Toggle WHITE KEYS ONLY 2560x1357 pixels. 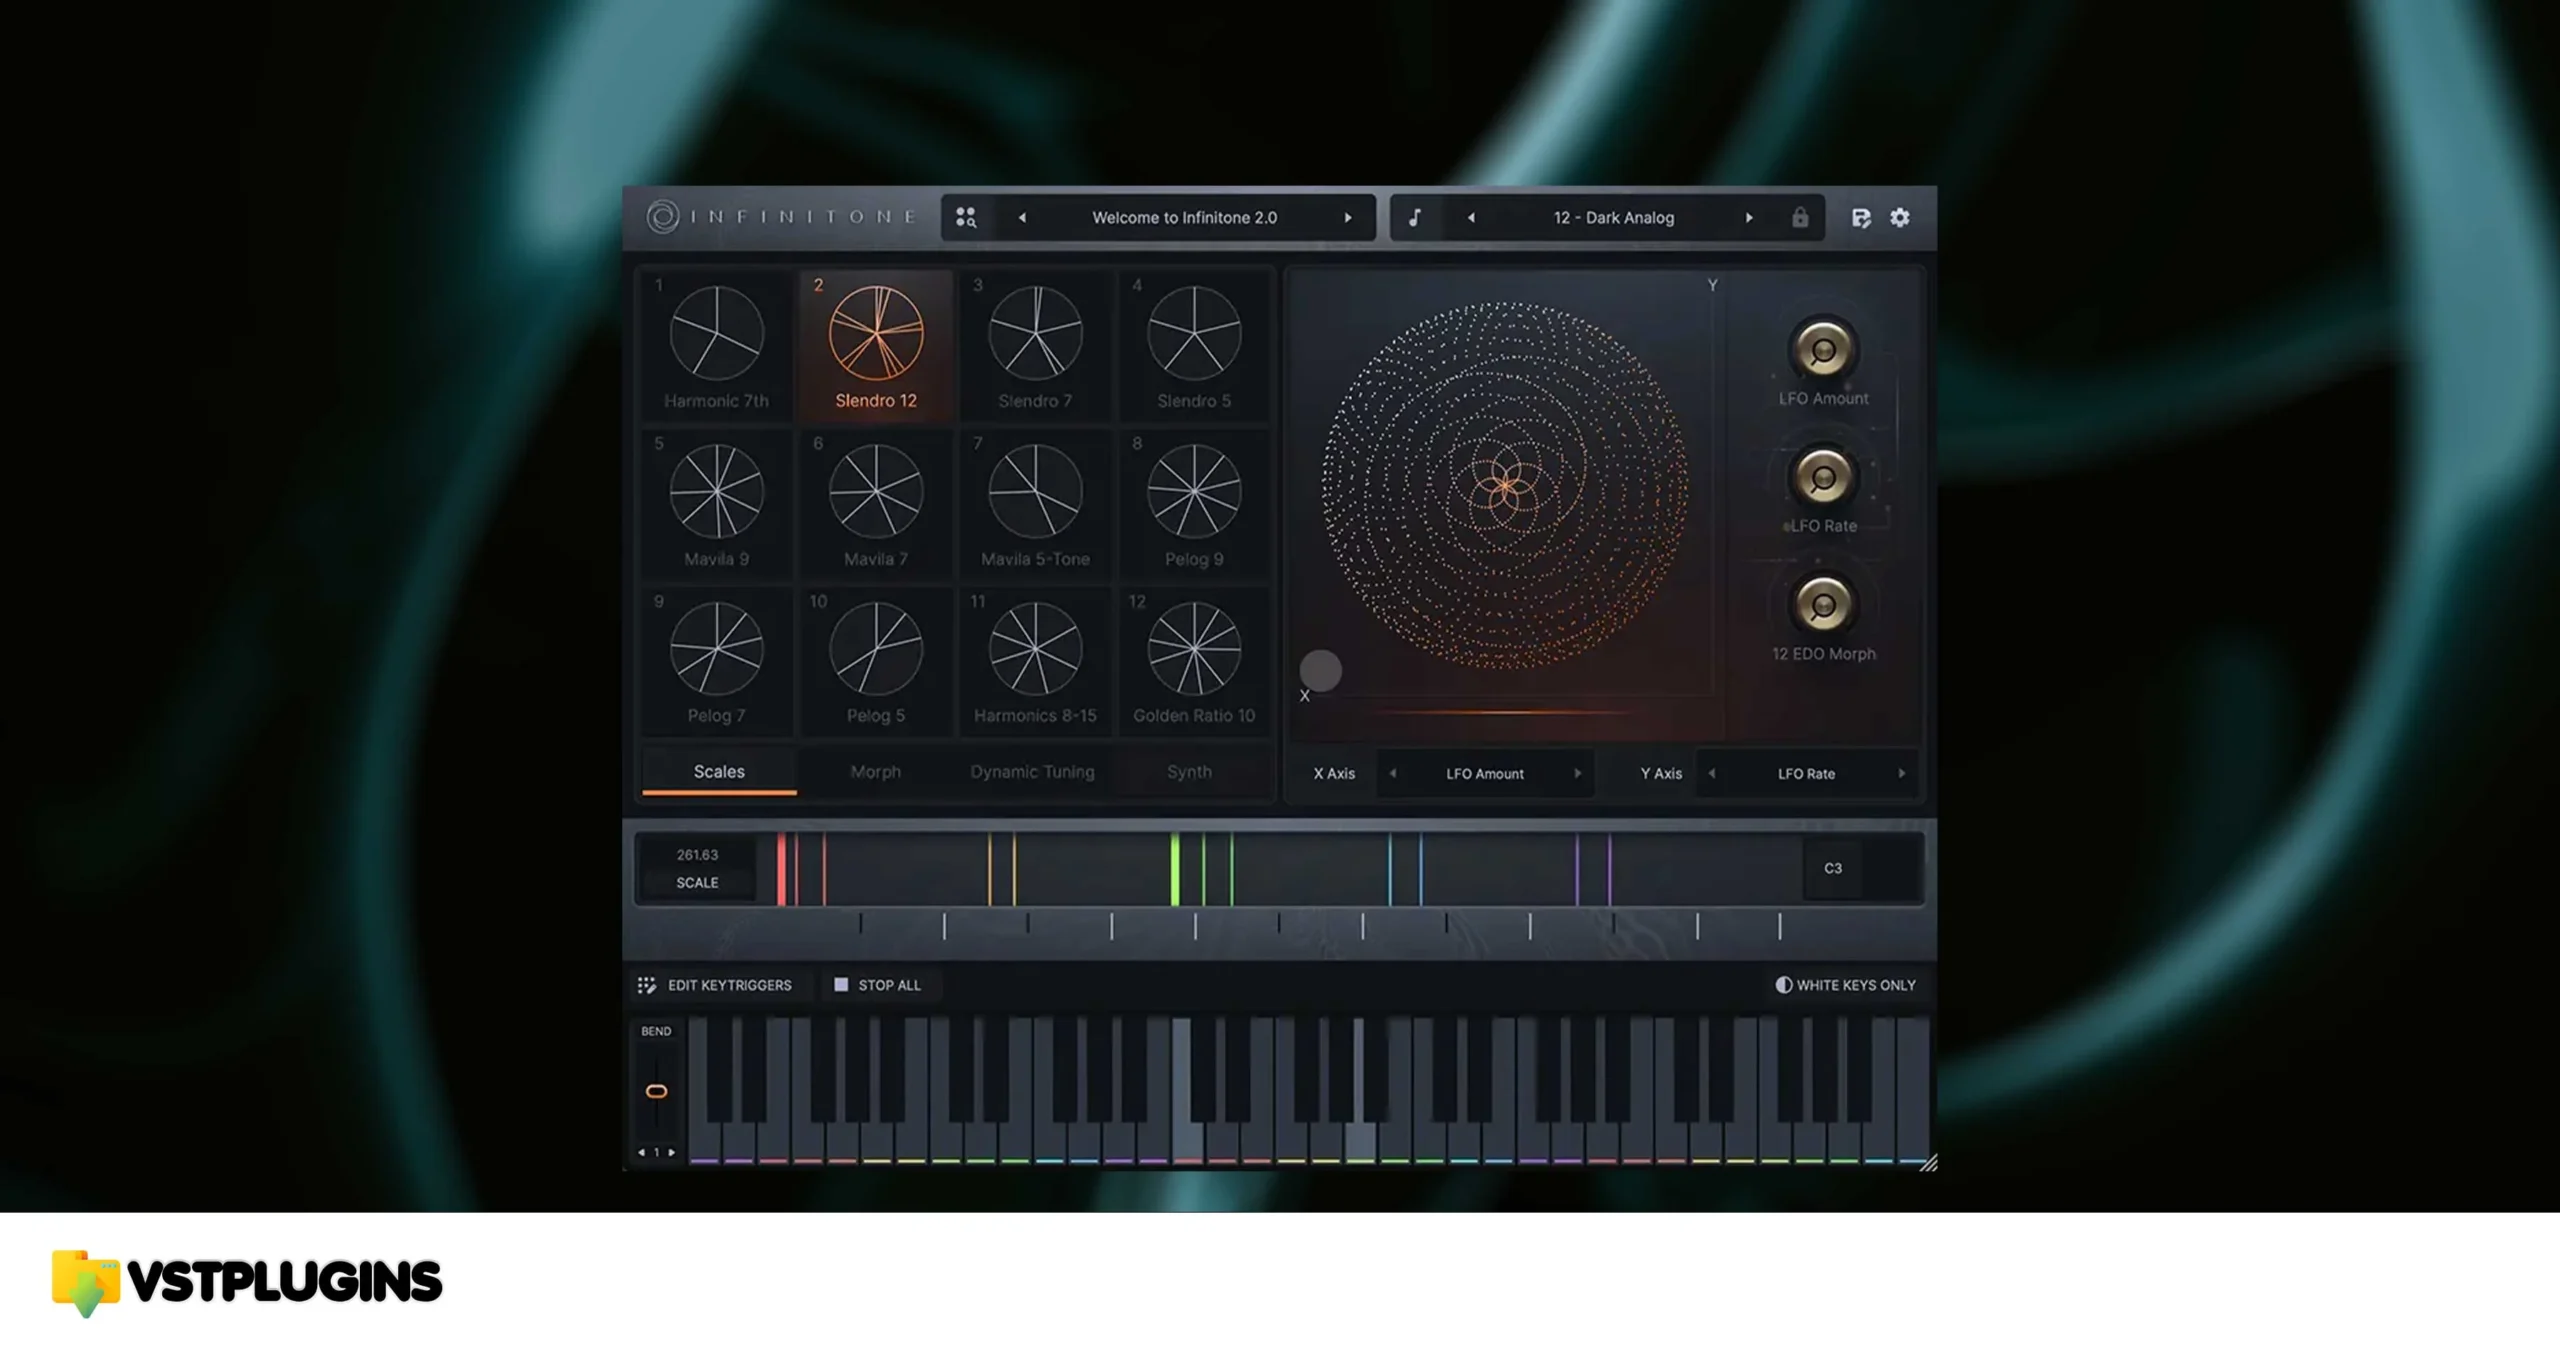pos(1845,985)
